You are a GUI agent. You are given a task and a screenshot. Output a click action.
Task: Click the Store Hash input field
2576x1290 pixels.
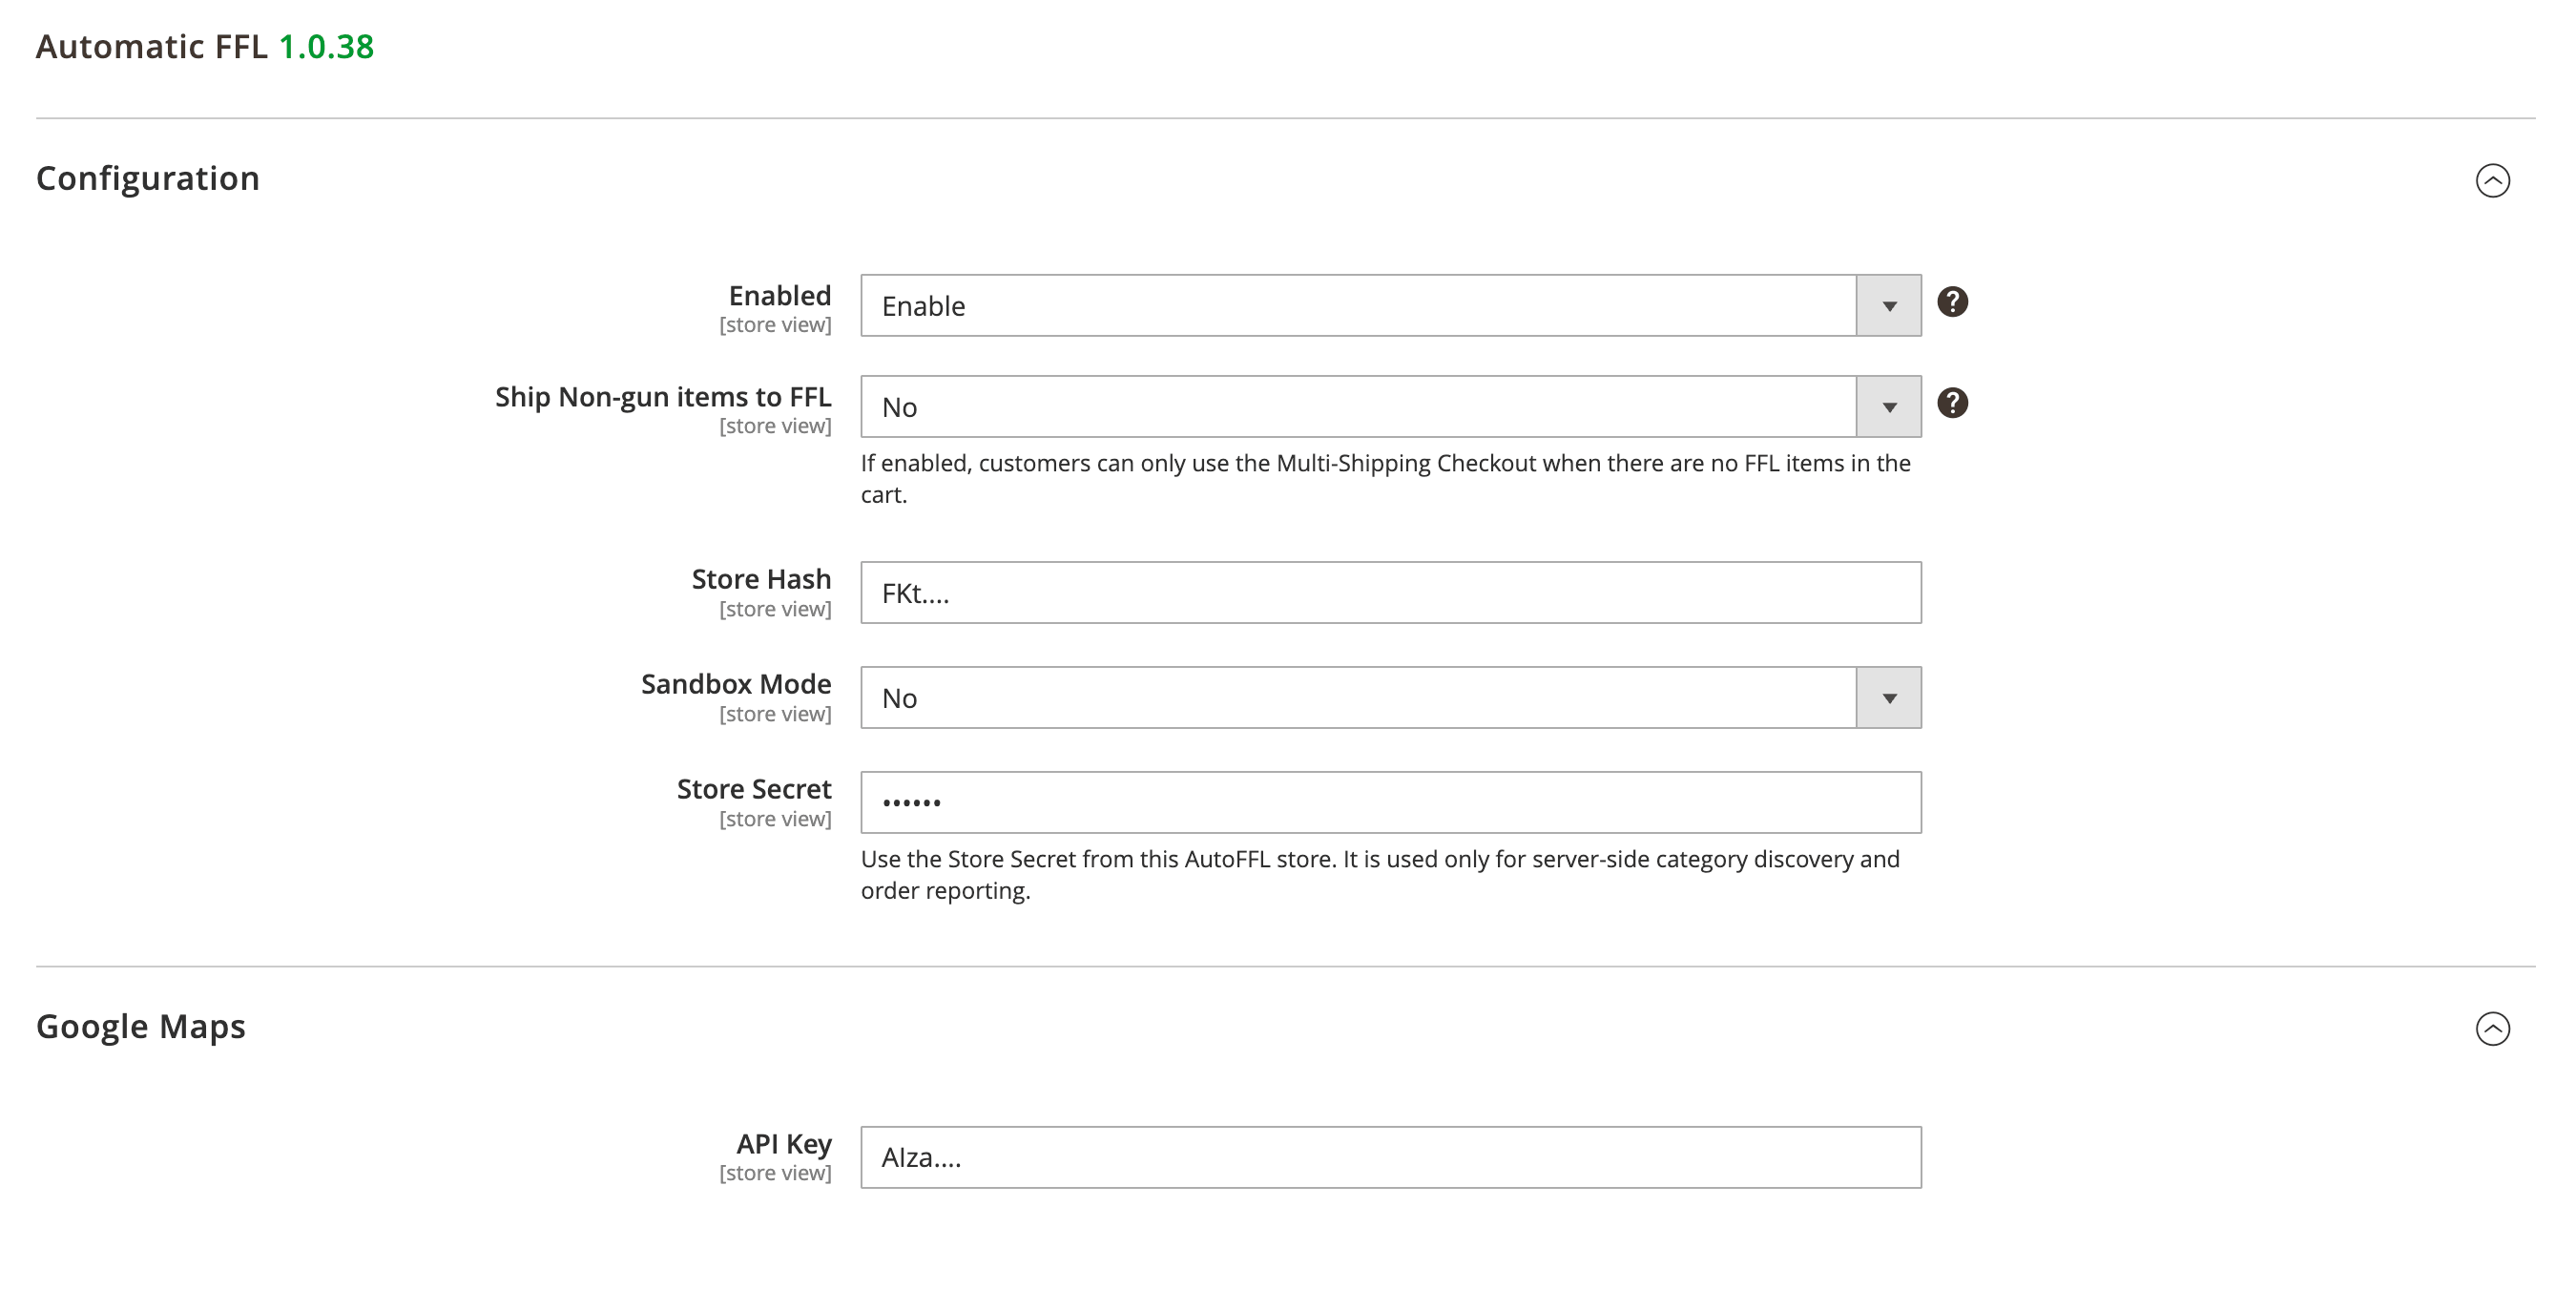point(1390,592)
